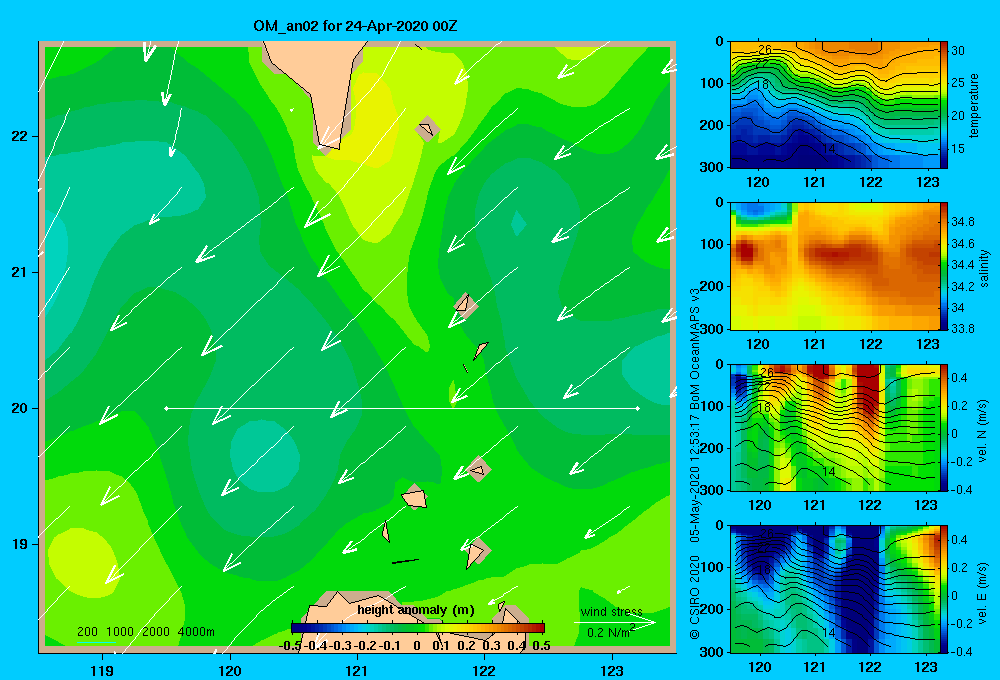1000x680 pixels.
Task: Click the temperature colorbar
Action: point(944,105)
